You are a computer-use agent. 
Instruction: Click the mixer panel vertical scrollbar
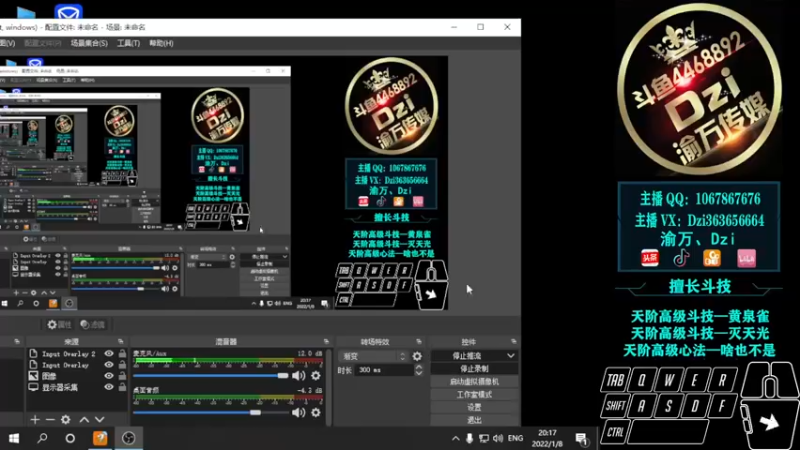pos(329,387)
